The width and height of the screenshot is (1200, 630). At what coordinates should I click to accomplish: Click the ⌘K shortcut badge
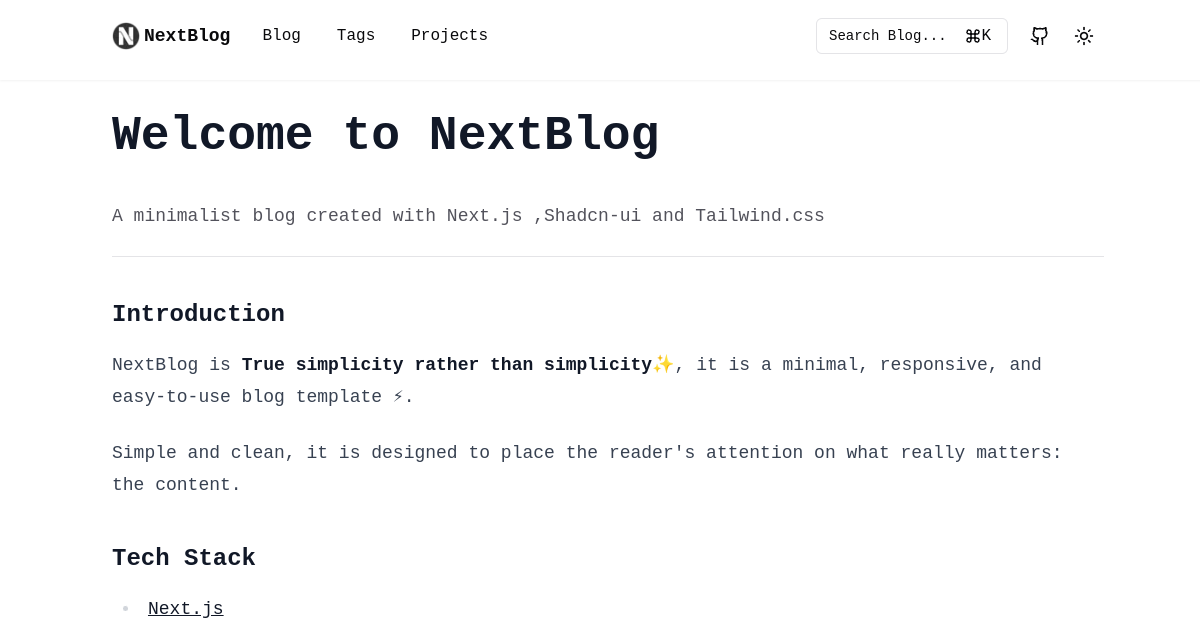978,36
